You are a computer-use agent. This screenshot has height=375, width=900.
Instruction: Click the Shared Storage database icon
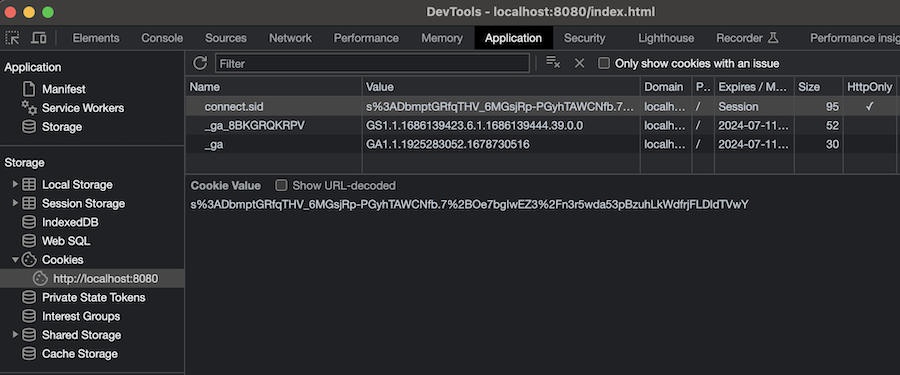(x=29, y=335)
